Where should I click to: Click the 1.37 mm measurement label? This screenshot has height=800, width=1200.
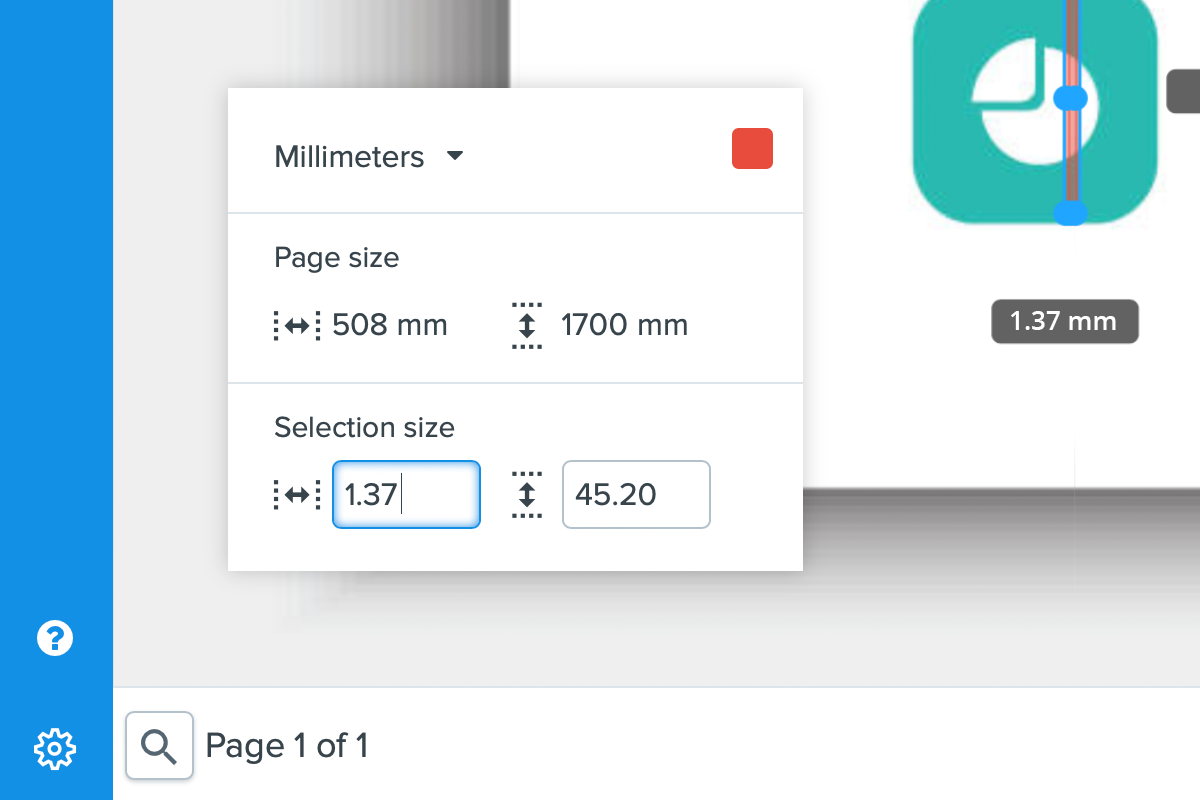pyautogui.click(x=1064, y=322)
